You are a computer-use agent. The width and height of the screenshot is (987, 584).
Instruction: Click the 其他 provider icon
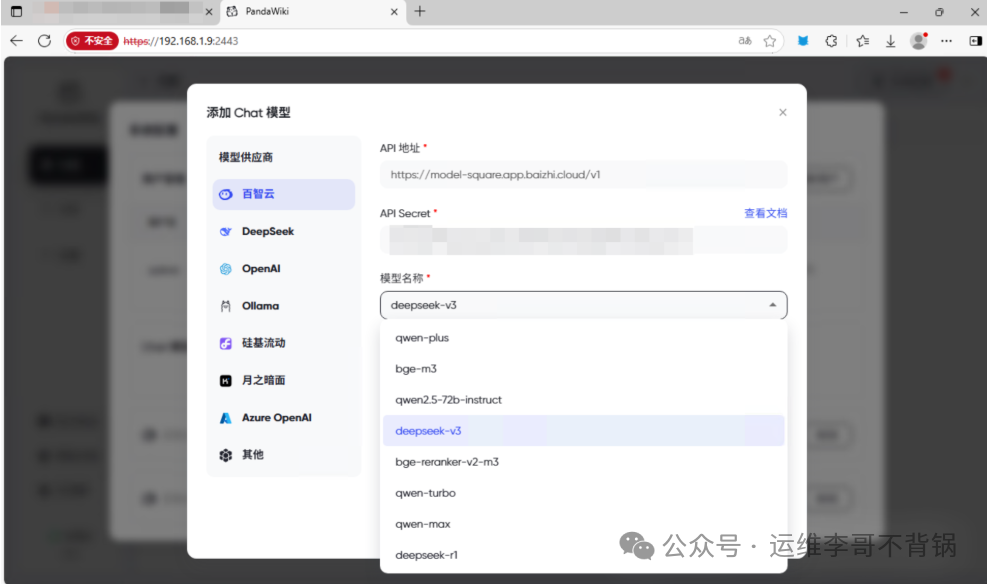click(x=225, y=455)
